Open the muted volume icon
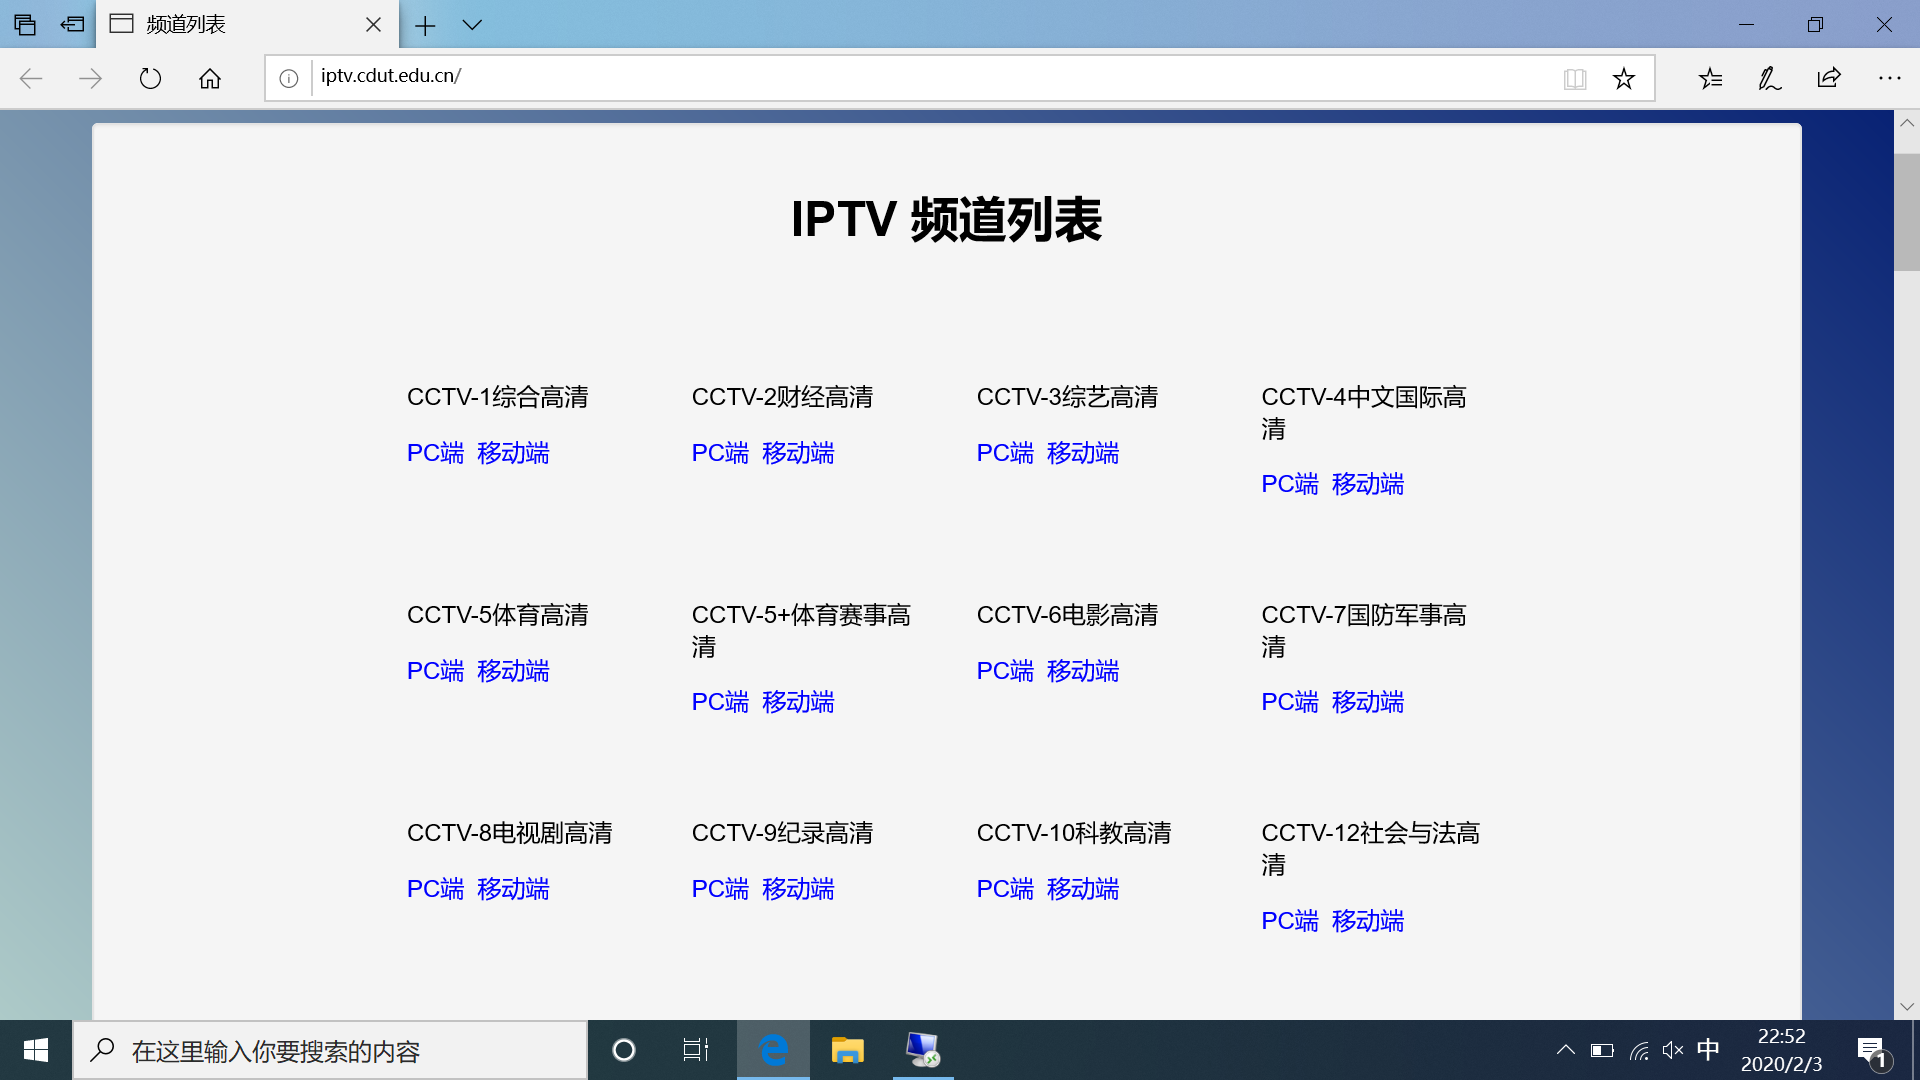The height and width of the screenshot is (1080, 1920). click(x=1673, y=1050)
